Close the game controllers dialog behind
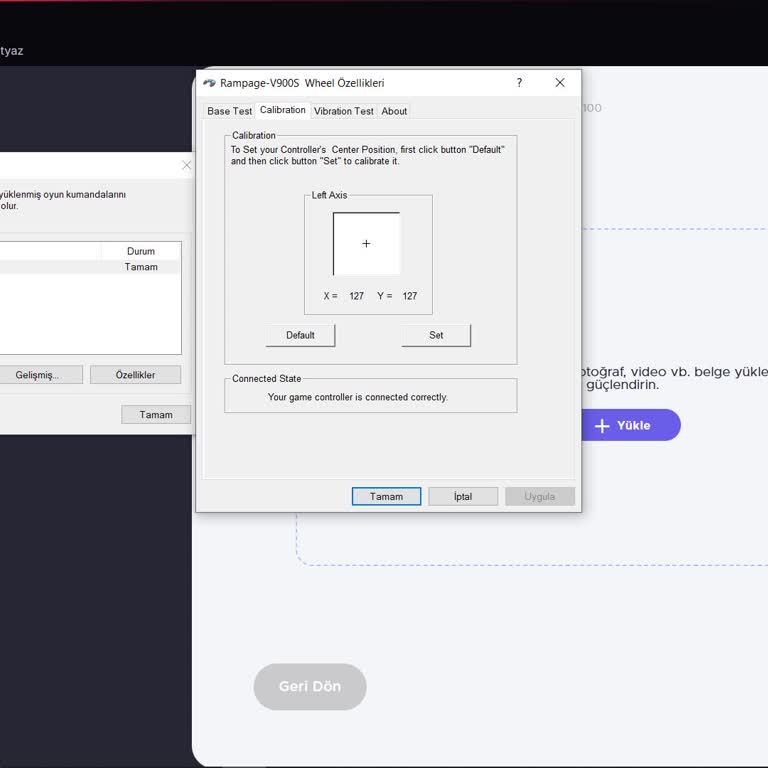Screen dimensions: 768x768 point(186,165)
